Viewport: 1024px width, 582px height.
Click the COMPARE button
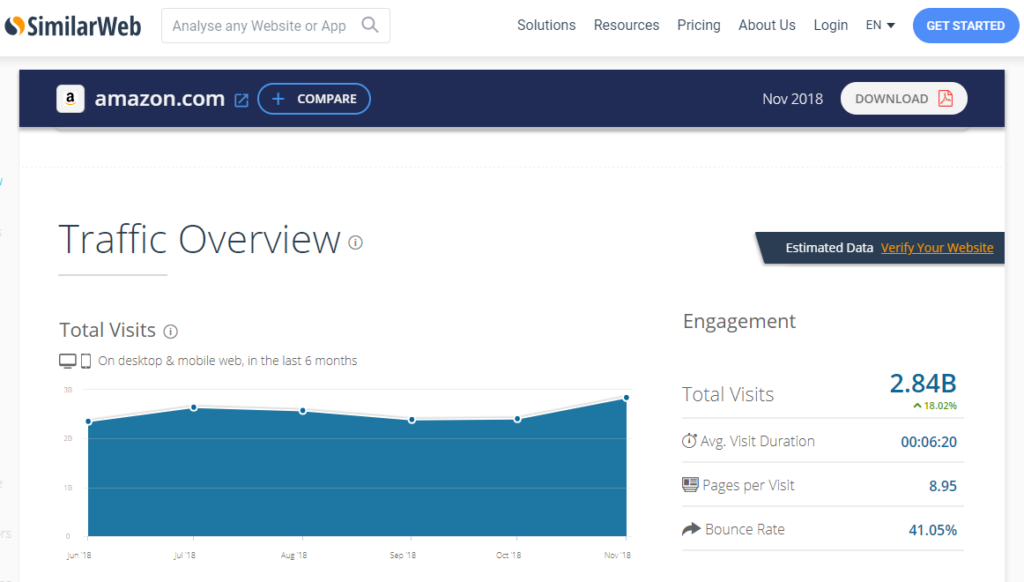[314, 99]
